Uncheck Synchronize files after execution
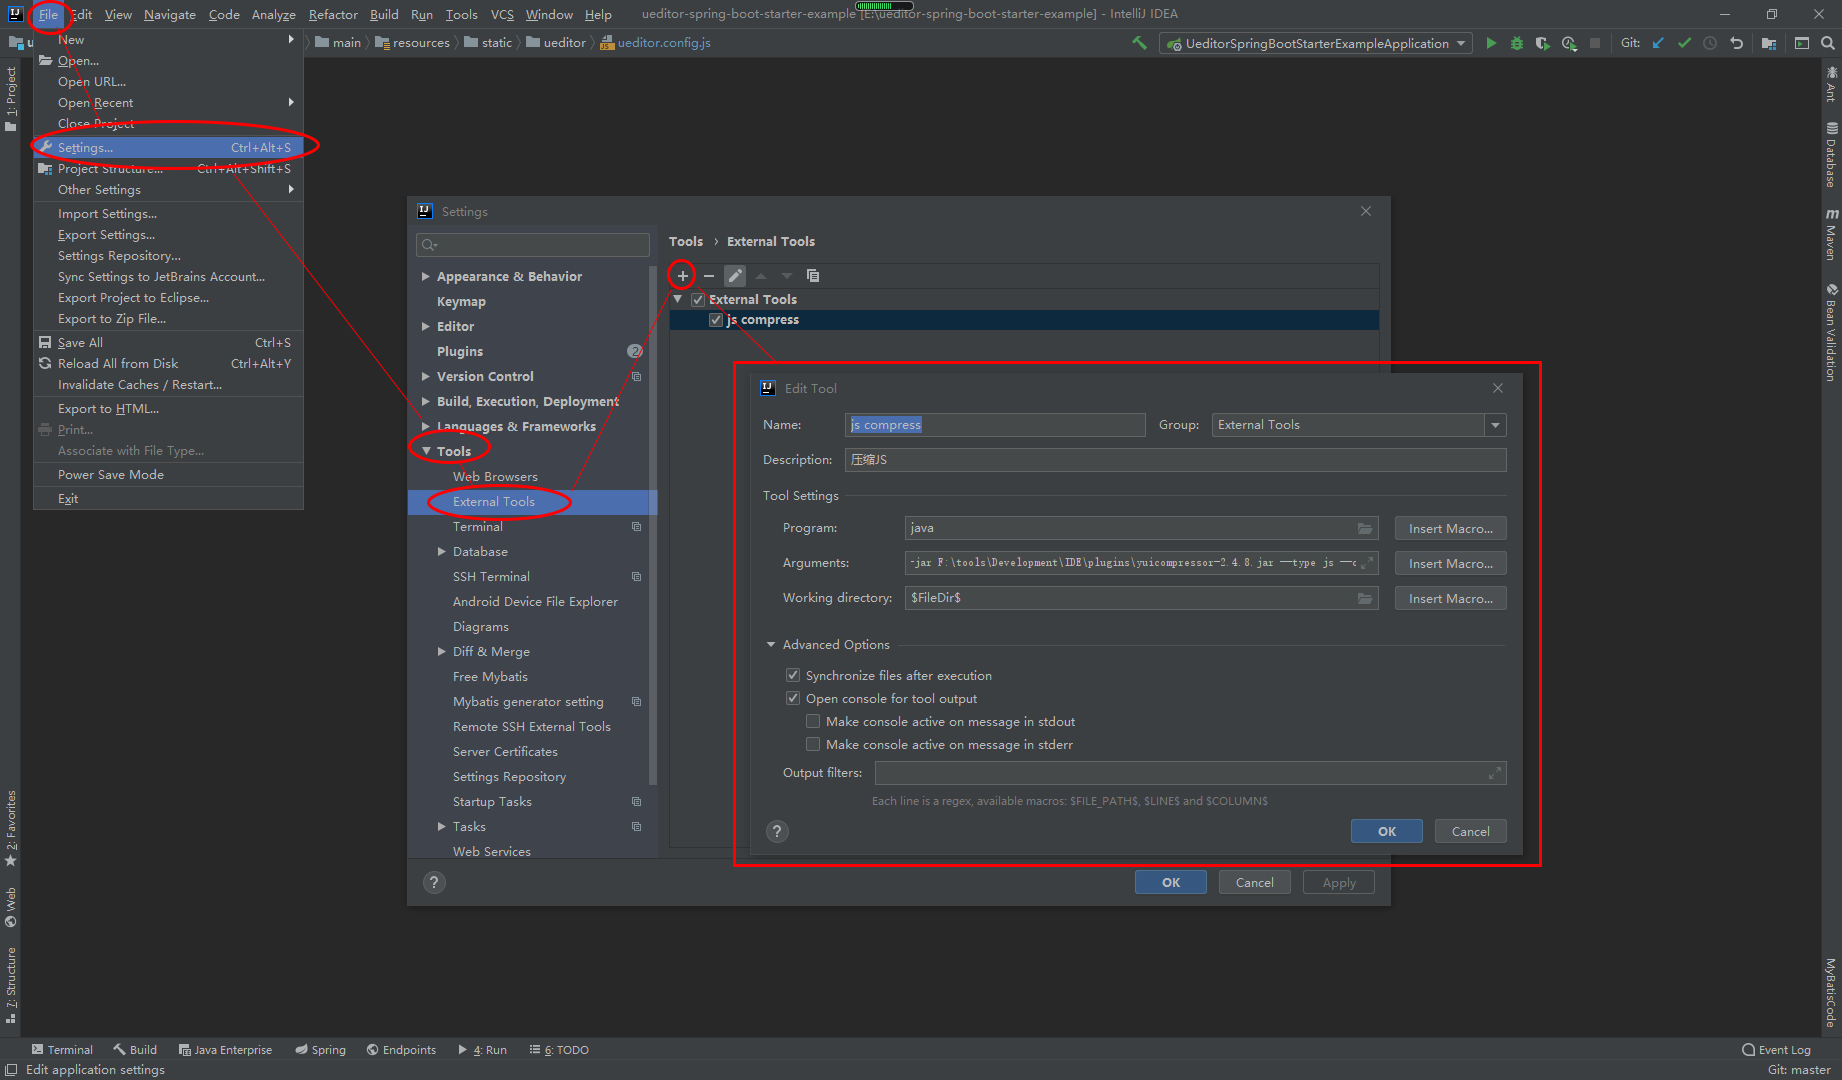This screenshot has width=1842, height=1080. coord(792,675)
